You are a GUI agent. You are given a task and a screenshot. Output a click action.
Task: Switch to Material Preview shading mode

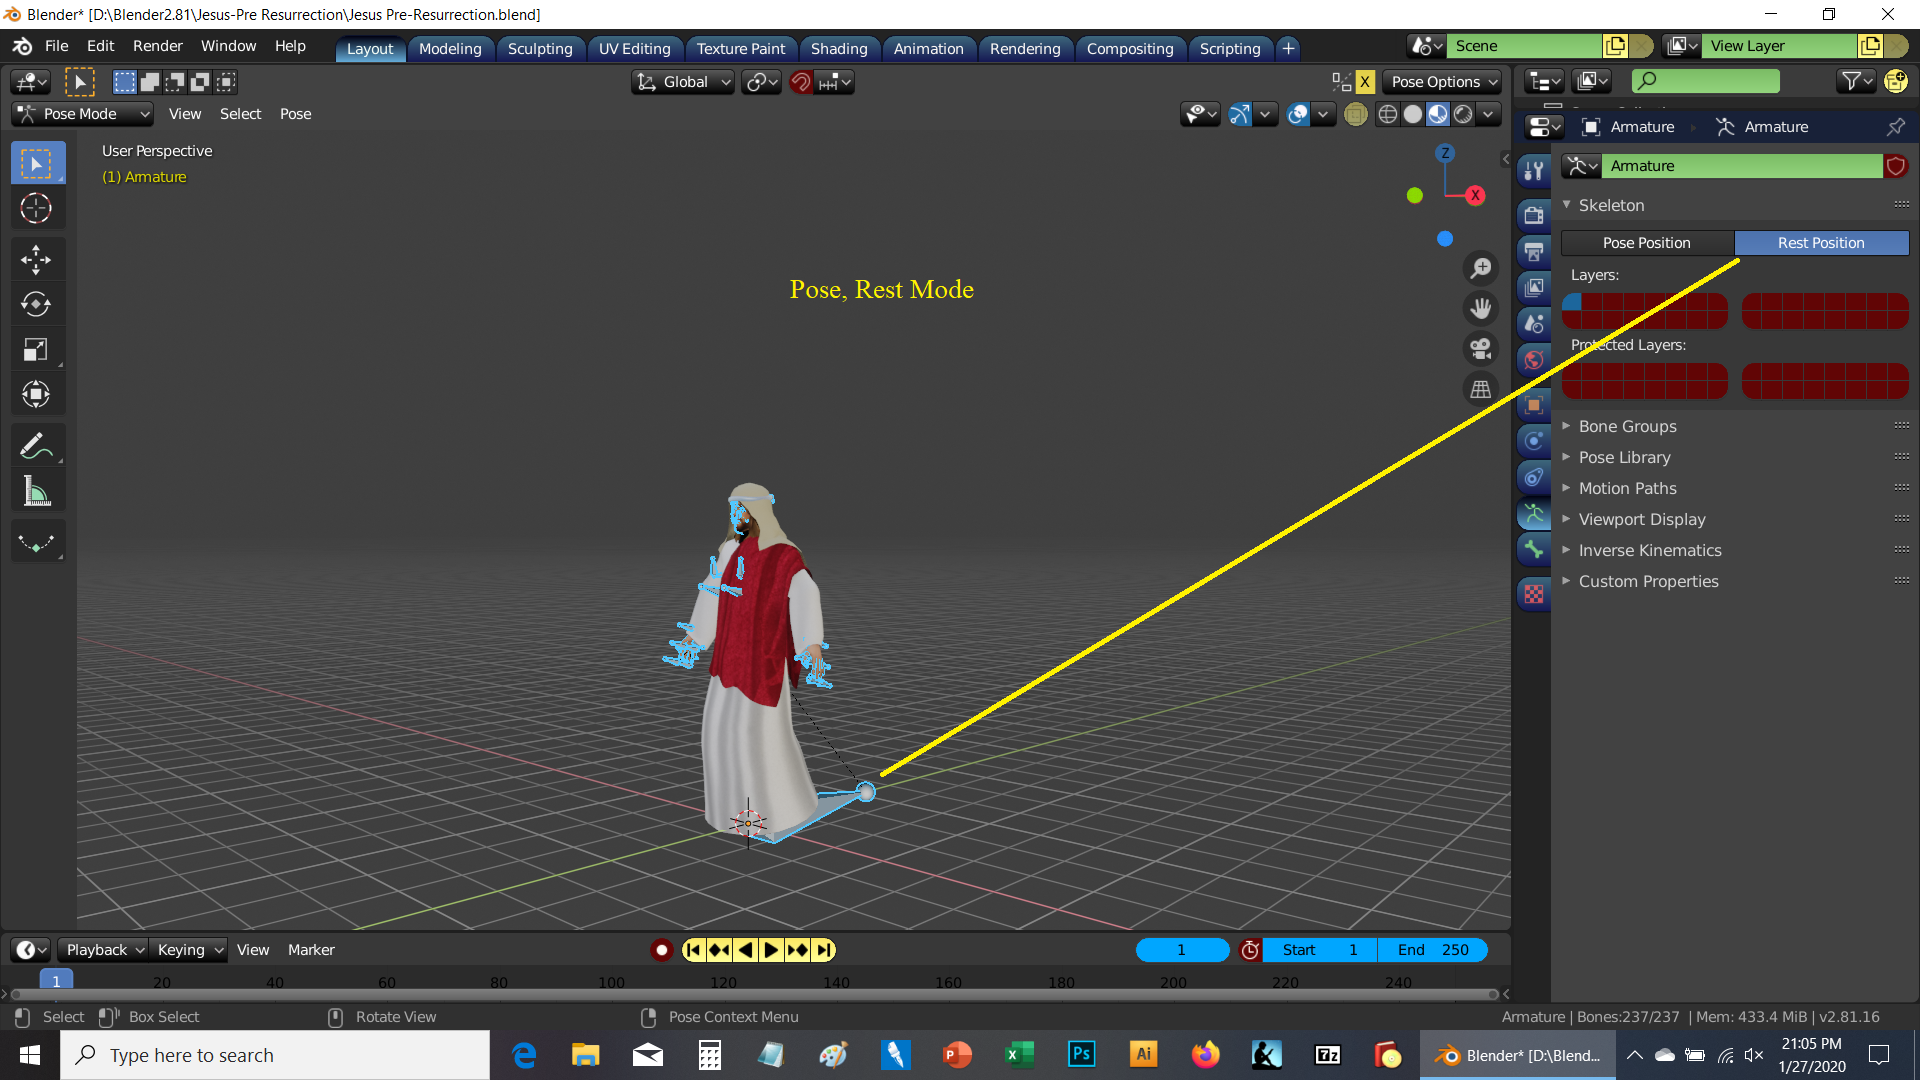click(1438, 114)
